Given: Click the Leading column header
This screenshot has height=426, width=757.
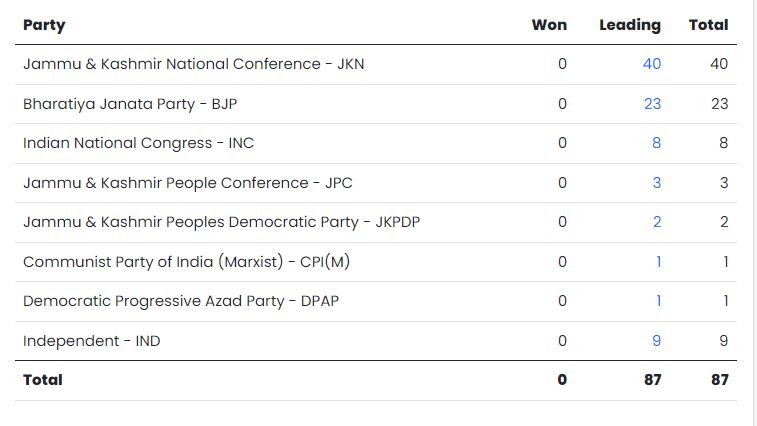Looking at the screenshot, I should point(630,25).
